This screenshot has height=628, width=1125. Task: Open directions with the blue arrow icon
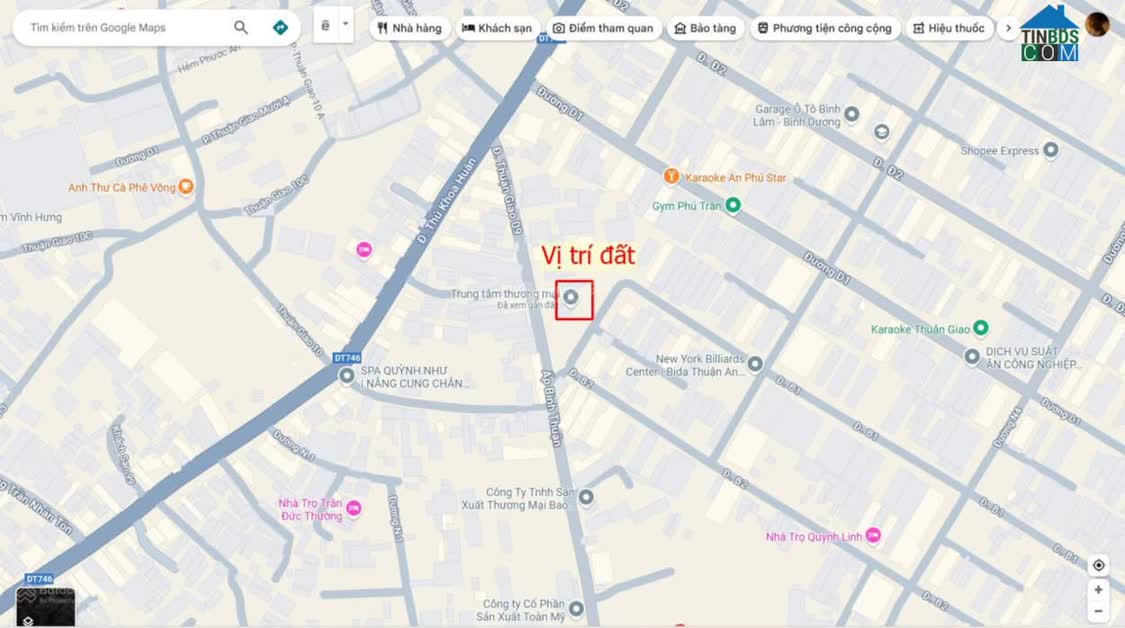click(x=281, y=27)
